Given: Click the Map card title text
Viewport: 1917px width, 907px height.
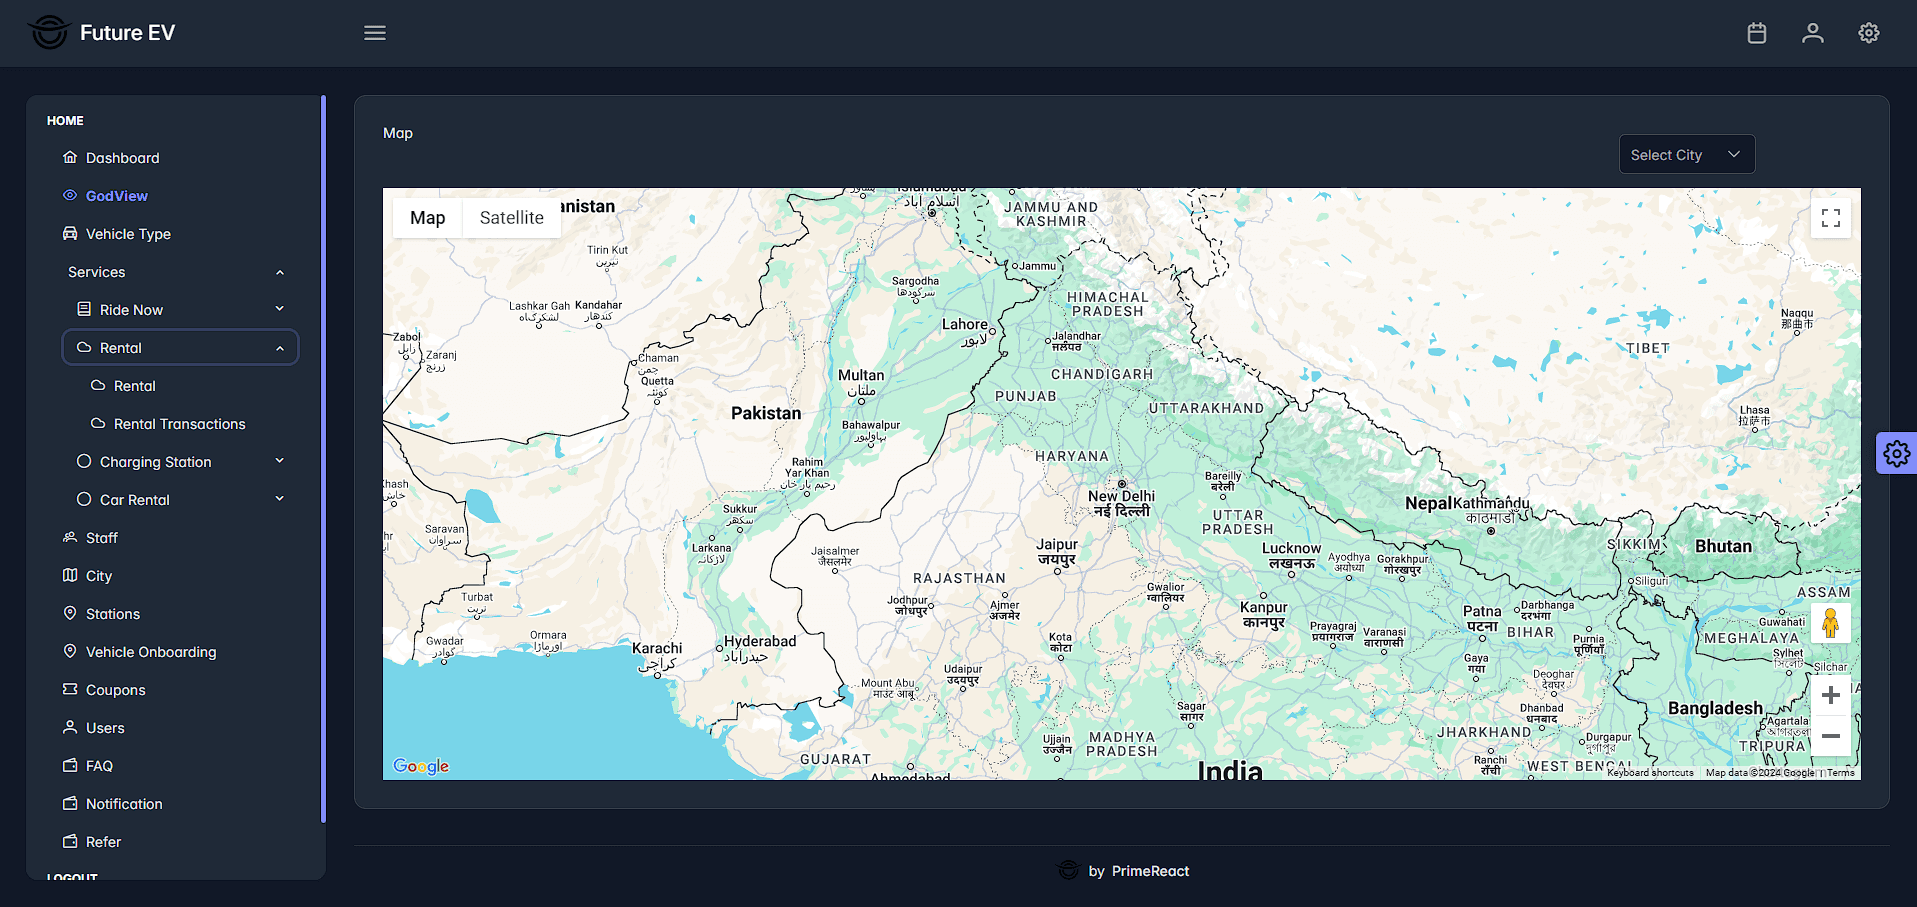Looking at the screenshot, I should [398, 133].
